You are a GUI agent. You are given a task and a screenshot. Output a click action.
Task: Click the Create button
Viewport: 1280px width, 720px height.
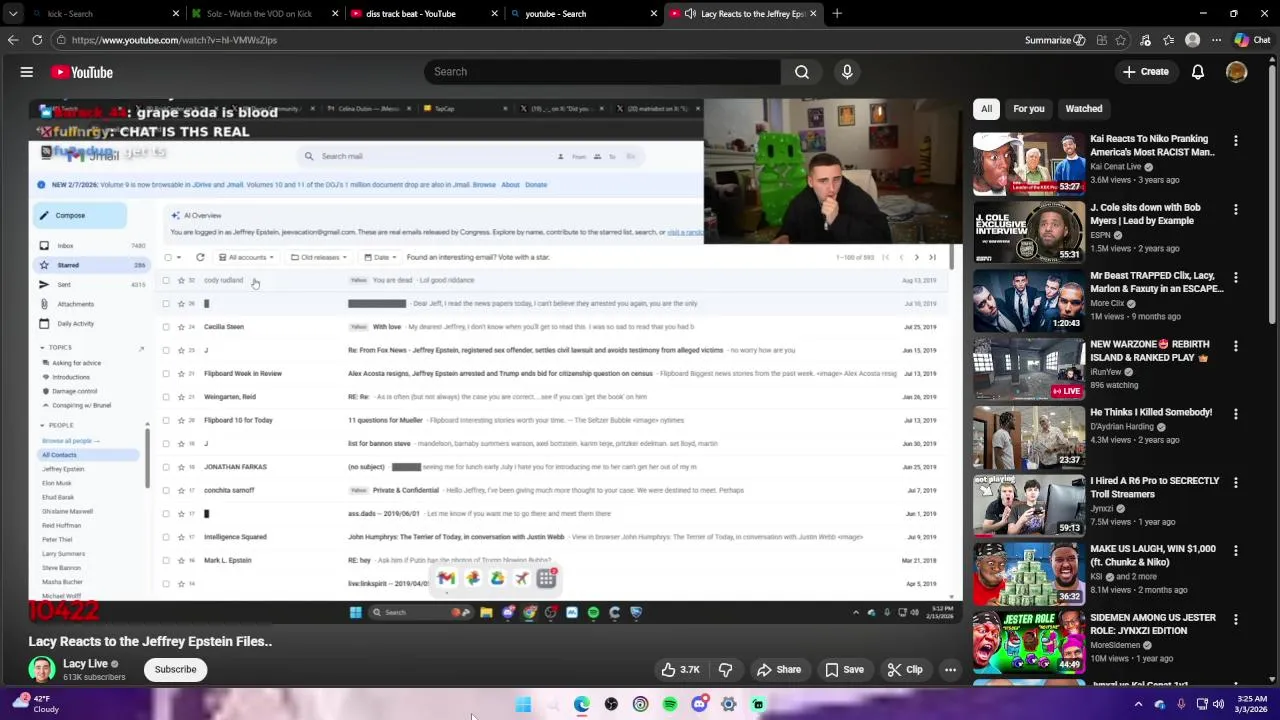[1145, 72]
